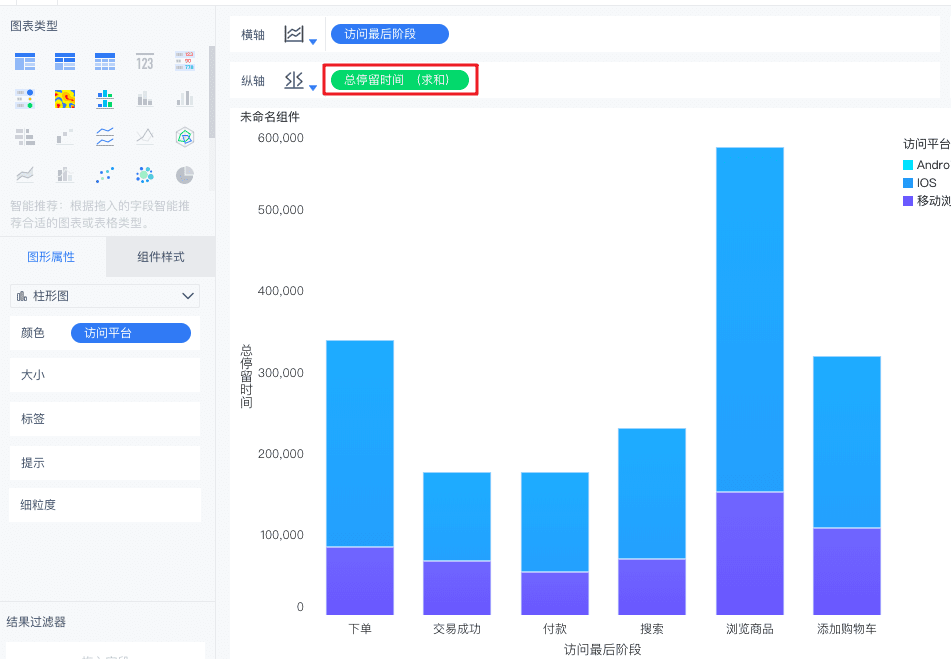
Task: Switch to the 图形属性 tab
Action: tap(51, 257)
